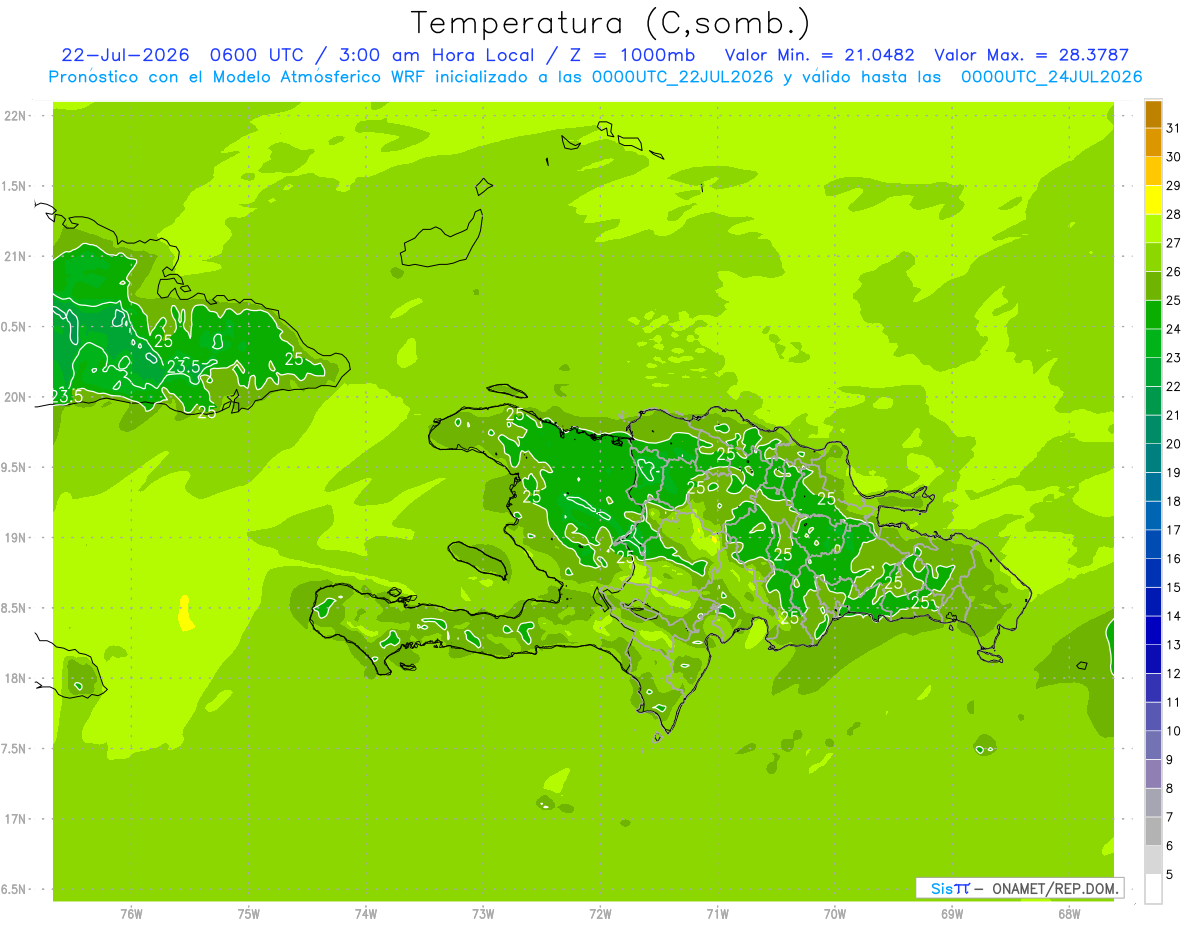Click the '20' colorbar label

point(1174,444)
